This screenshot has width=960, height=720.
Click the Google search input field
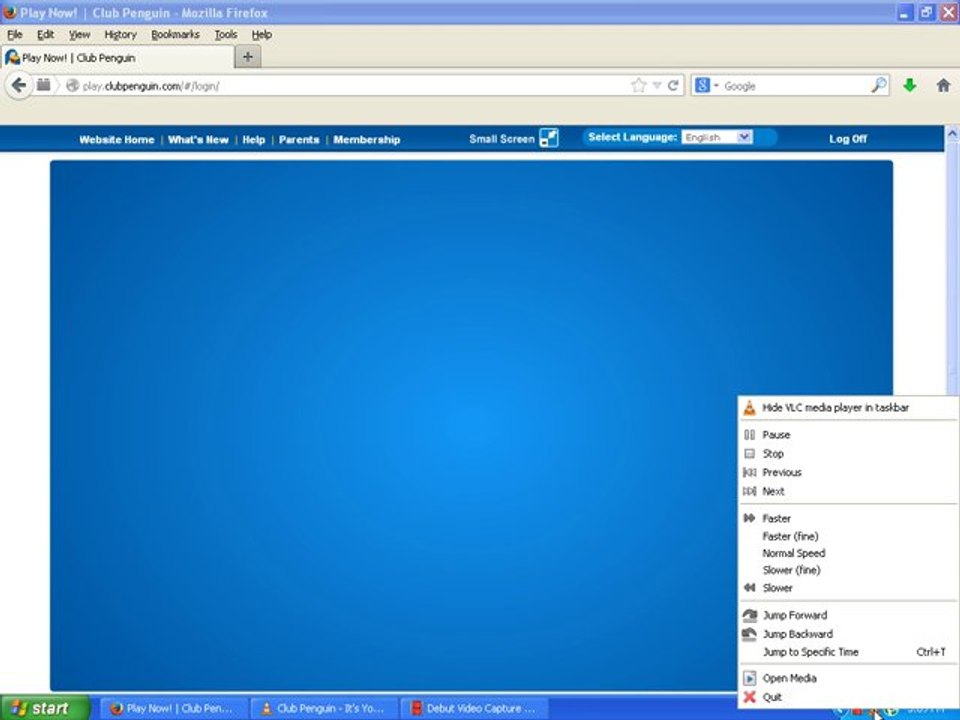coord(796,86)
